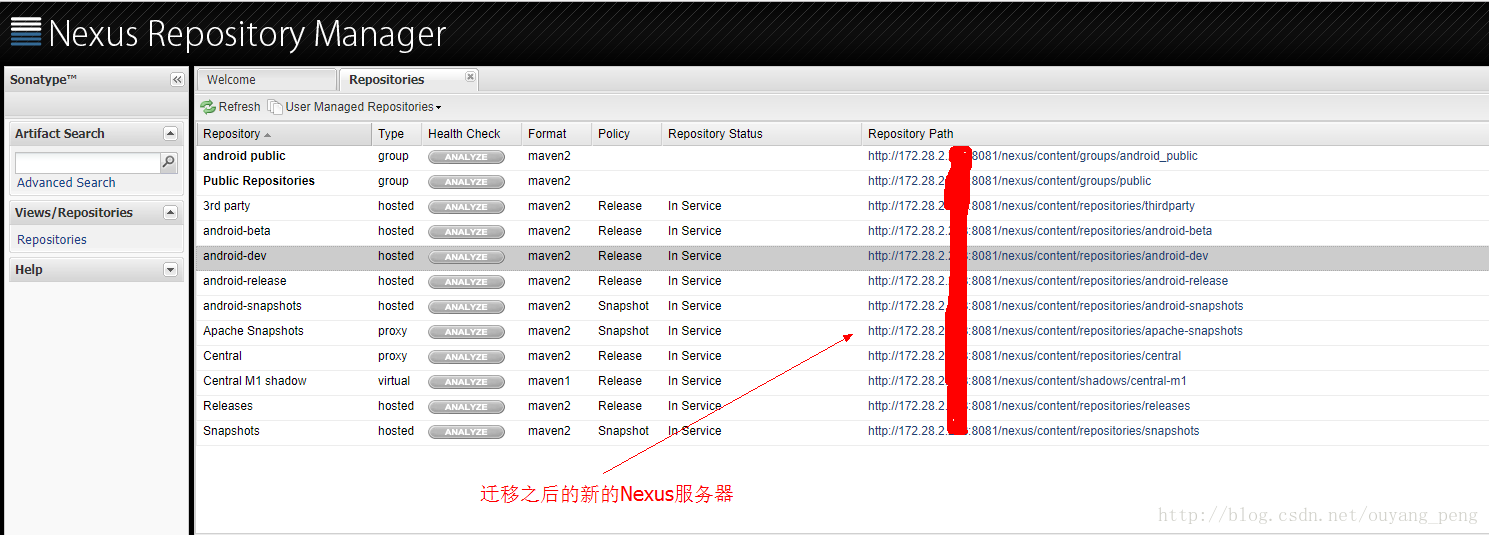1489x535 pixels.
Task: Click Analyze button for Public Repositories
Action: (466, 182)
